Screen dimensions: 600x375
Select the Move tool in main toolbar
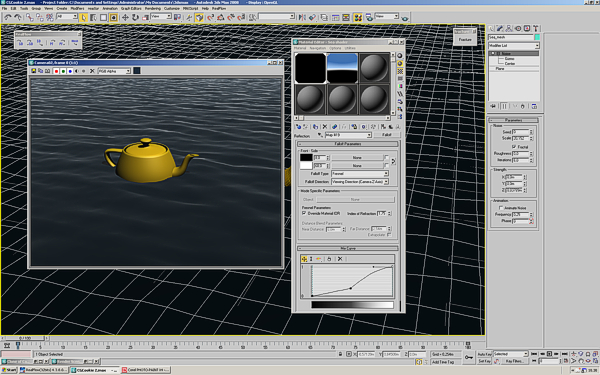tap(125, 17)
